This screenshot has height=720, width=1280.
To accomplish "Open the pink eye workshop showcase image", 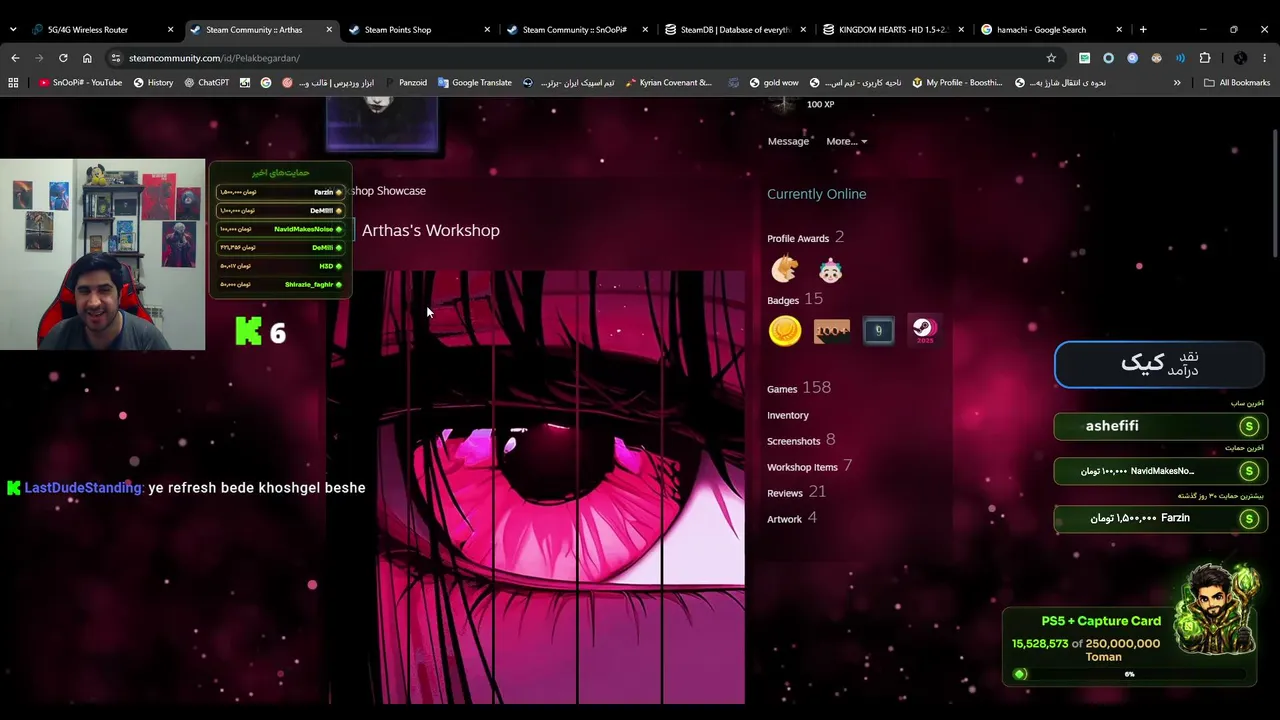I will click(x=536, y=487).
